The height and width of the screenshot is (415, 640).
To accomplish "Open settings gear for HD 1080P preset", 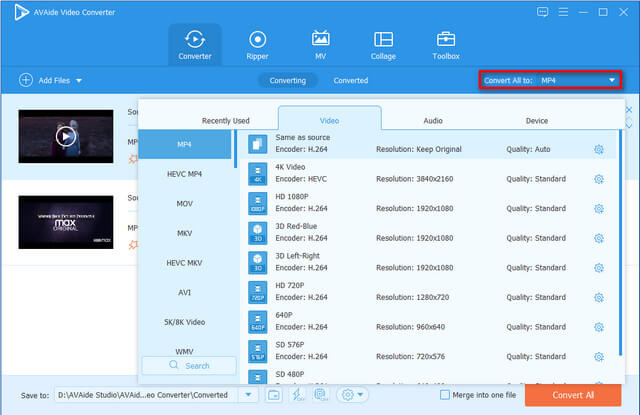I will (x=599, y=209).
